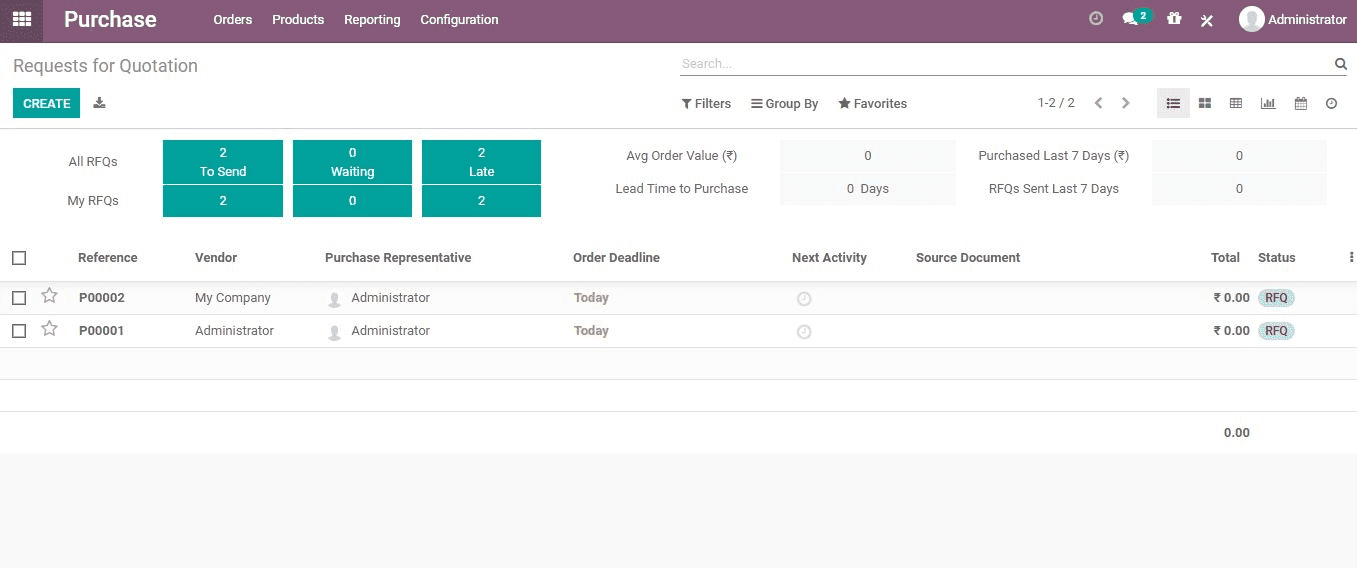Switch to kanban view
The image size is (1357, 568).
pos(1205,103)
